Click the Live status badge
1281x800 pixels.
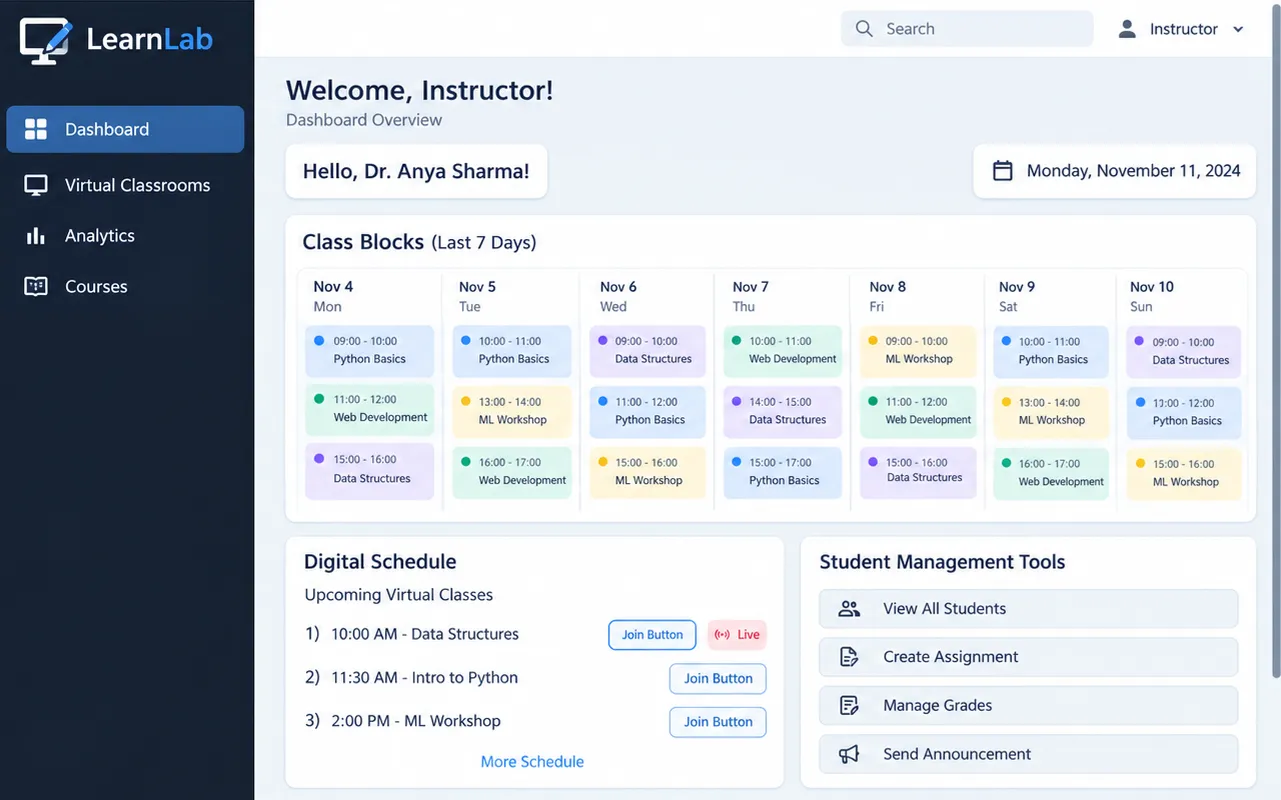737,635
